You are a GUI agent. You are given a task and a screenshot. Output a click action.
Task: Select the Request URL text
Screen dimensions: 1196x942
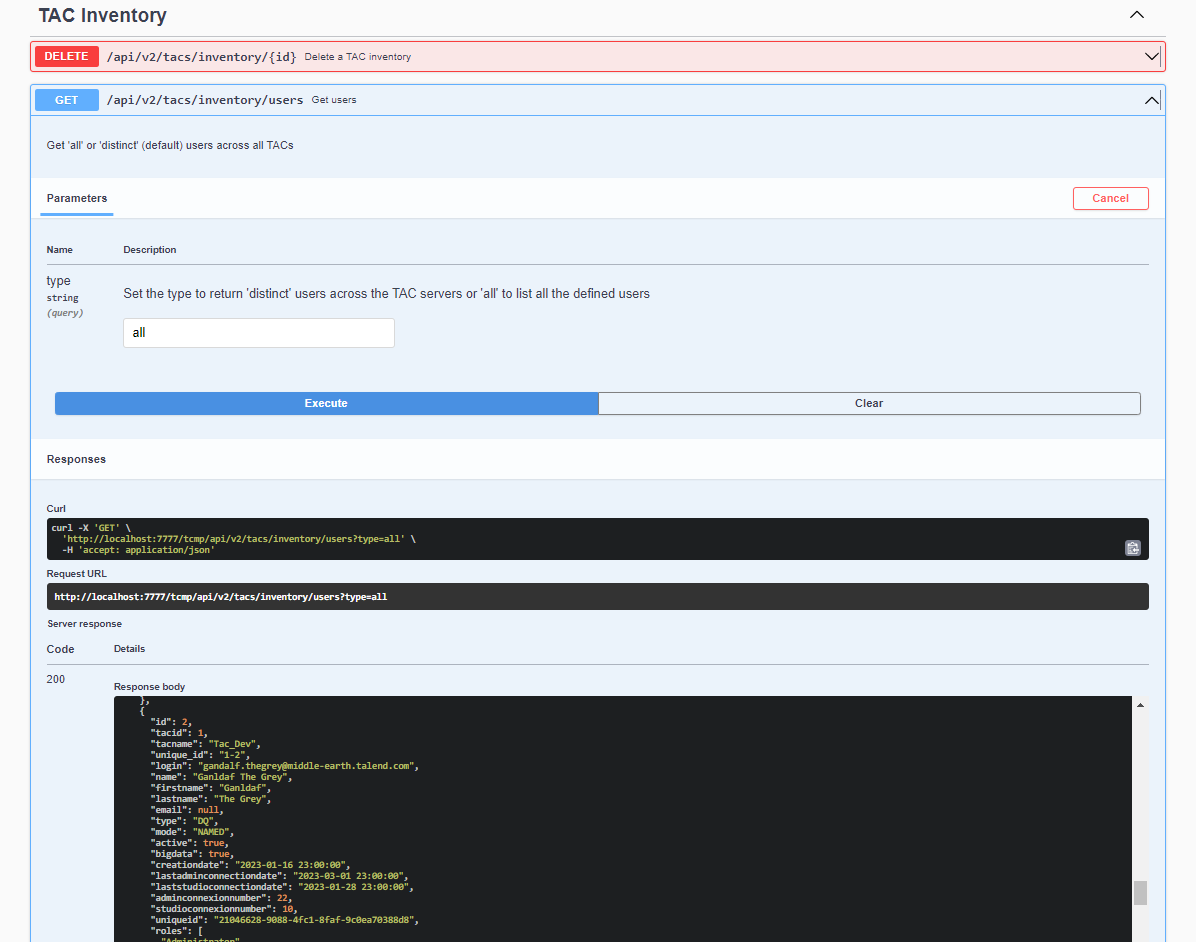pos(222,596)
